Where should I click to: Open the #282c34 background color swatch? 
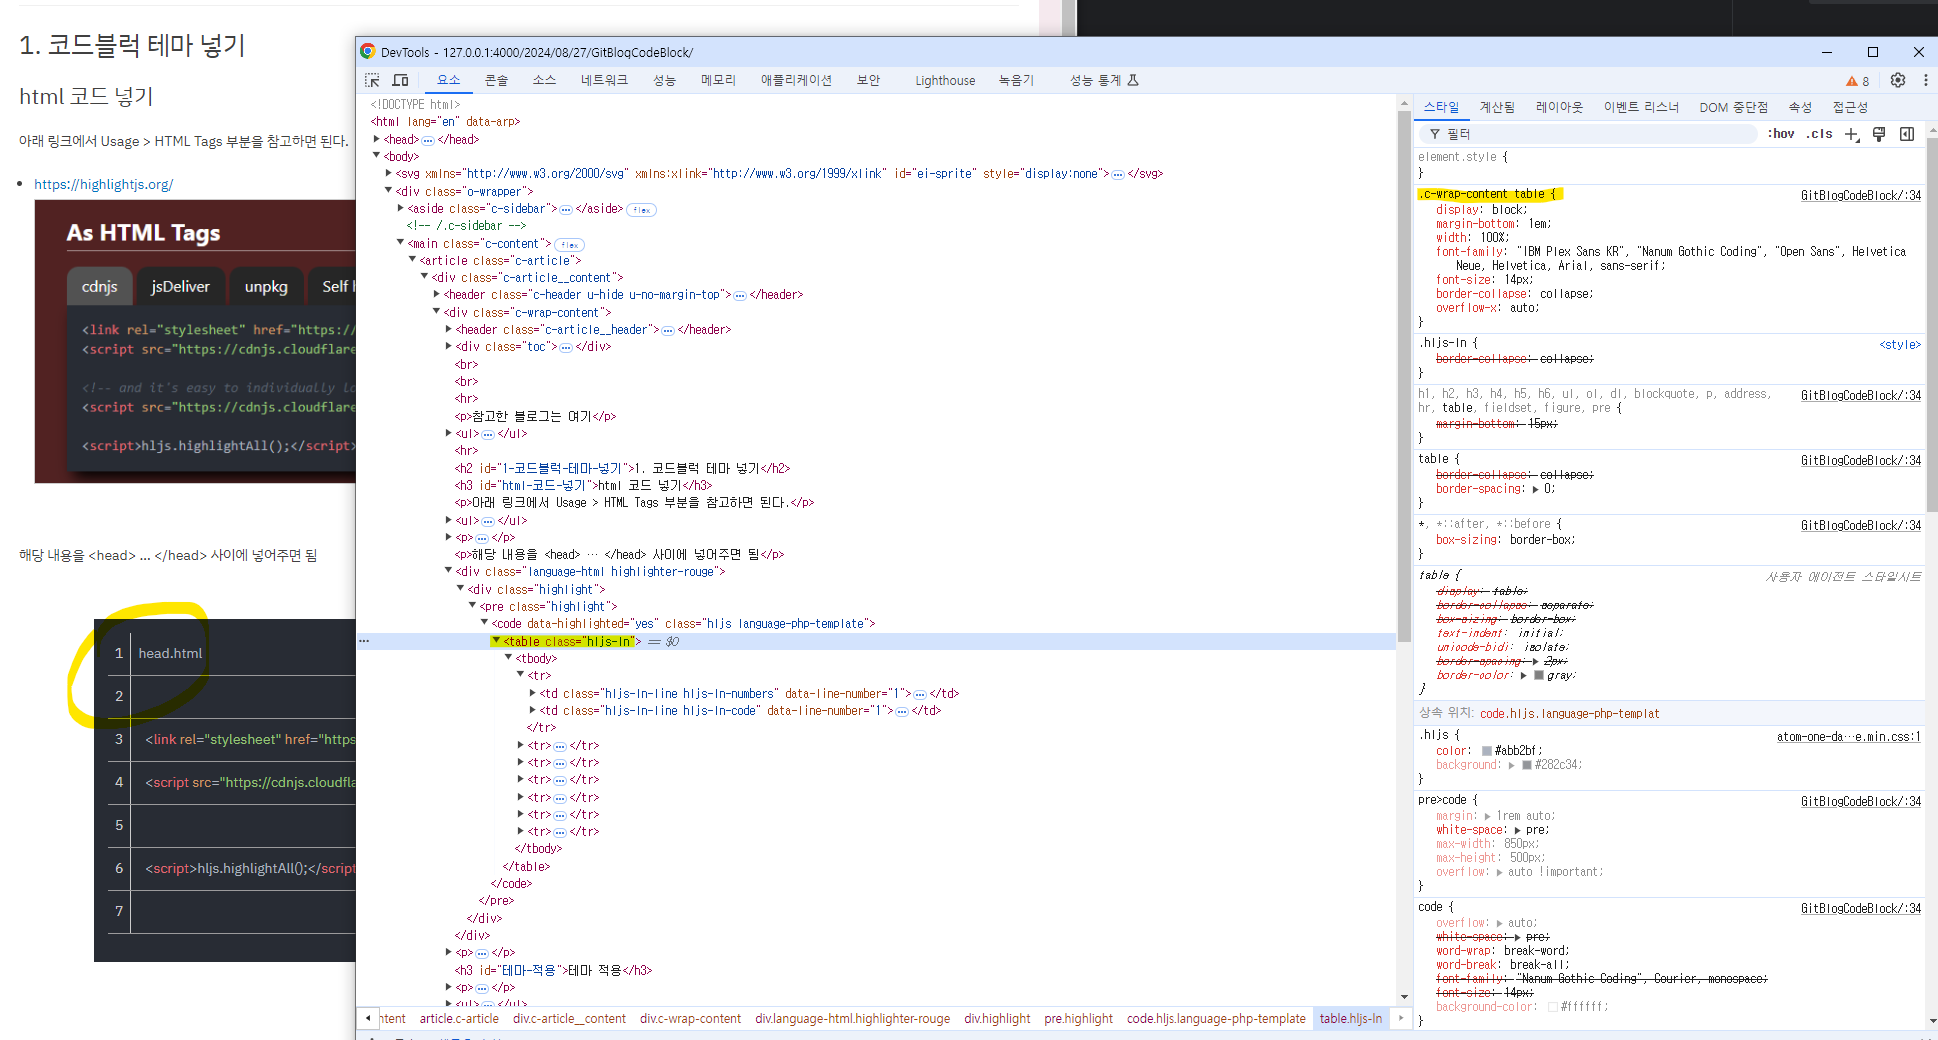1526,765
